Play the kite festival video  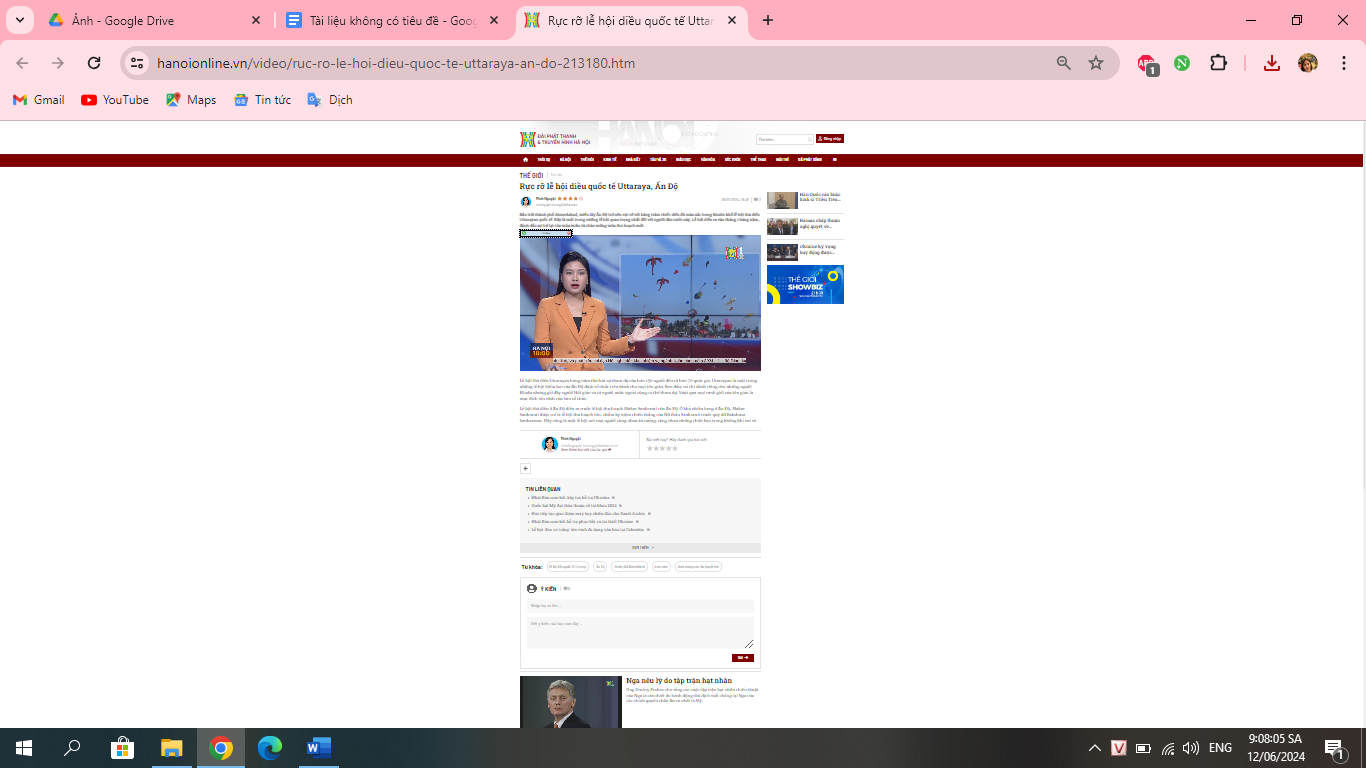(640, 303)
